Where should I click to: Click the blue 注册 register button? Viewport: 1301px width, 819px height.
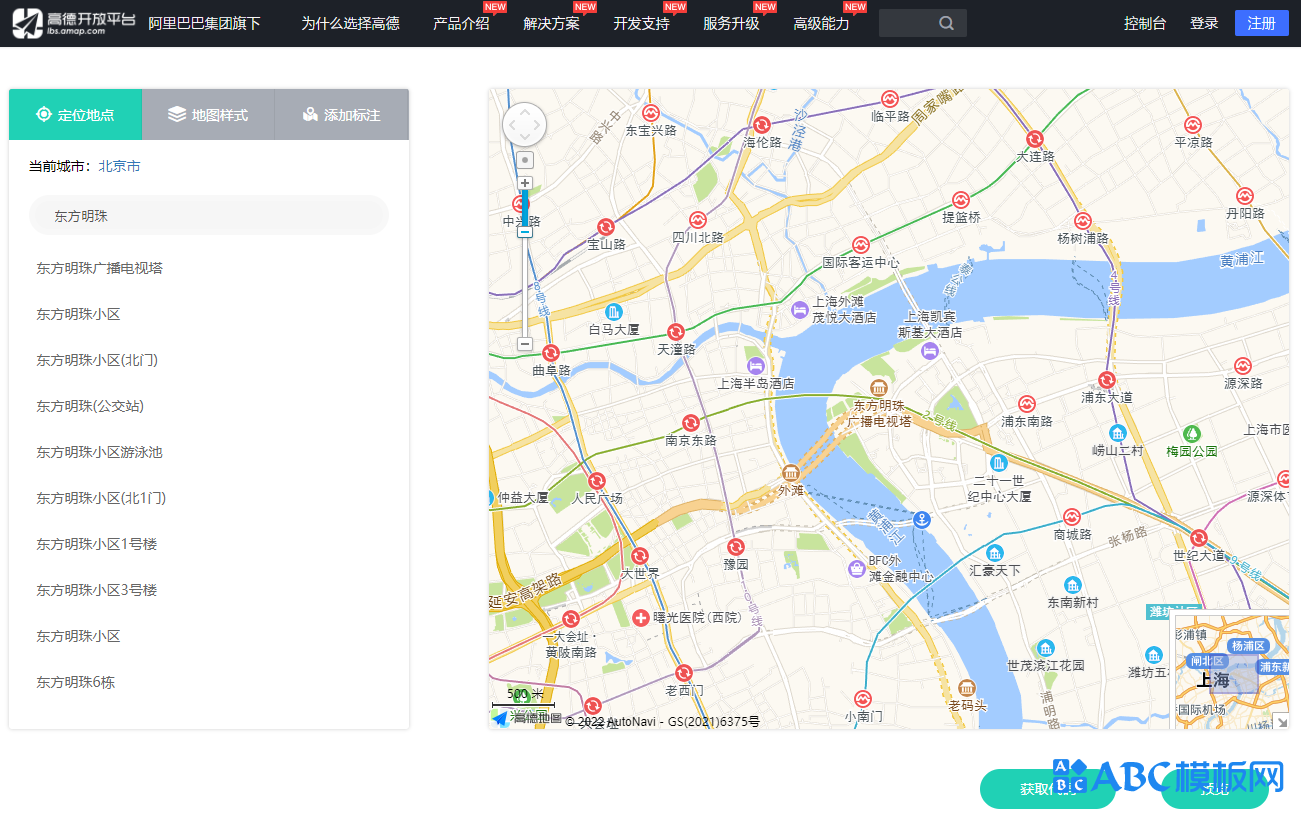1262,23
